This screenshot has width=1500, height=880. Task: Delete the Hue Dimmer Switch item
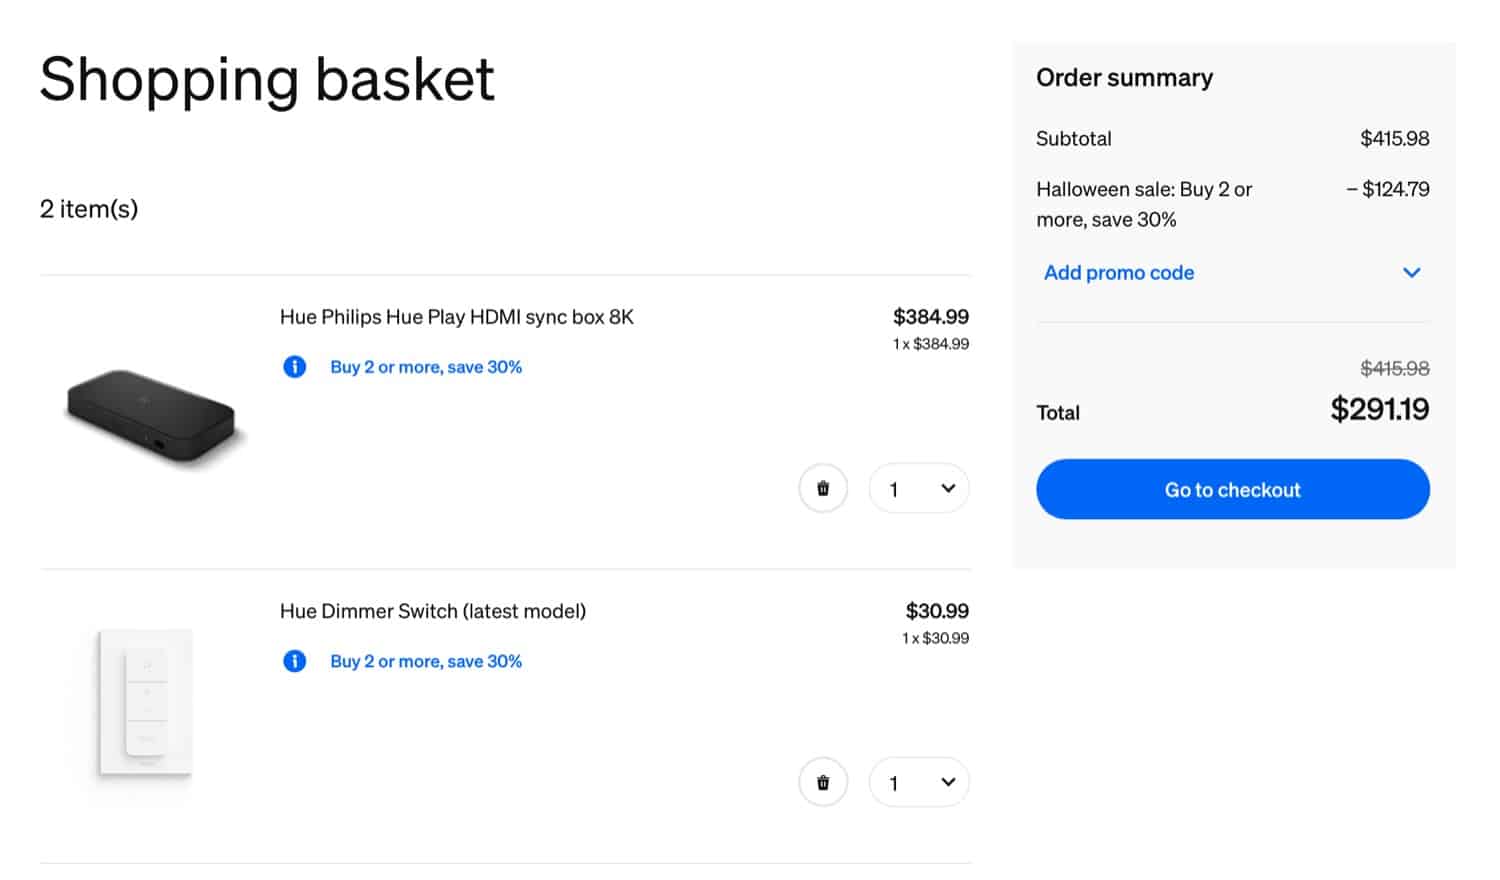823,783
